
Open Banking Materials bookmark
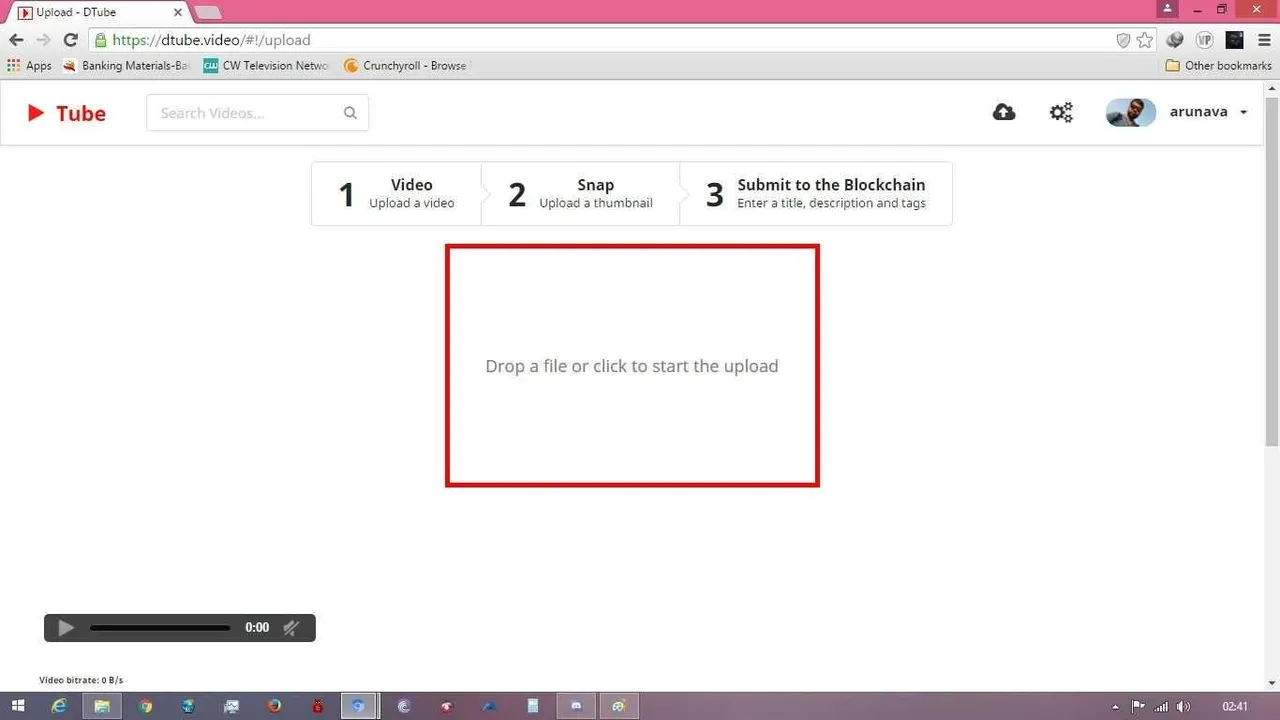[x=126, y=66]
